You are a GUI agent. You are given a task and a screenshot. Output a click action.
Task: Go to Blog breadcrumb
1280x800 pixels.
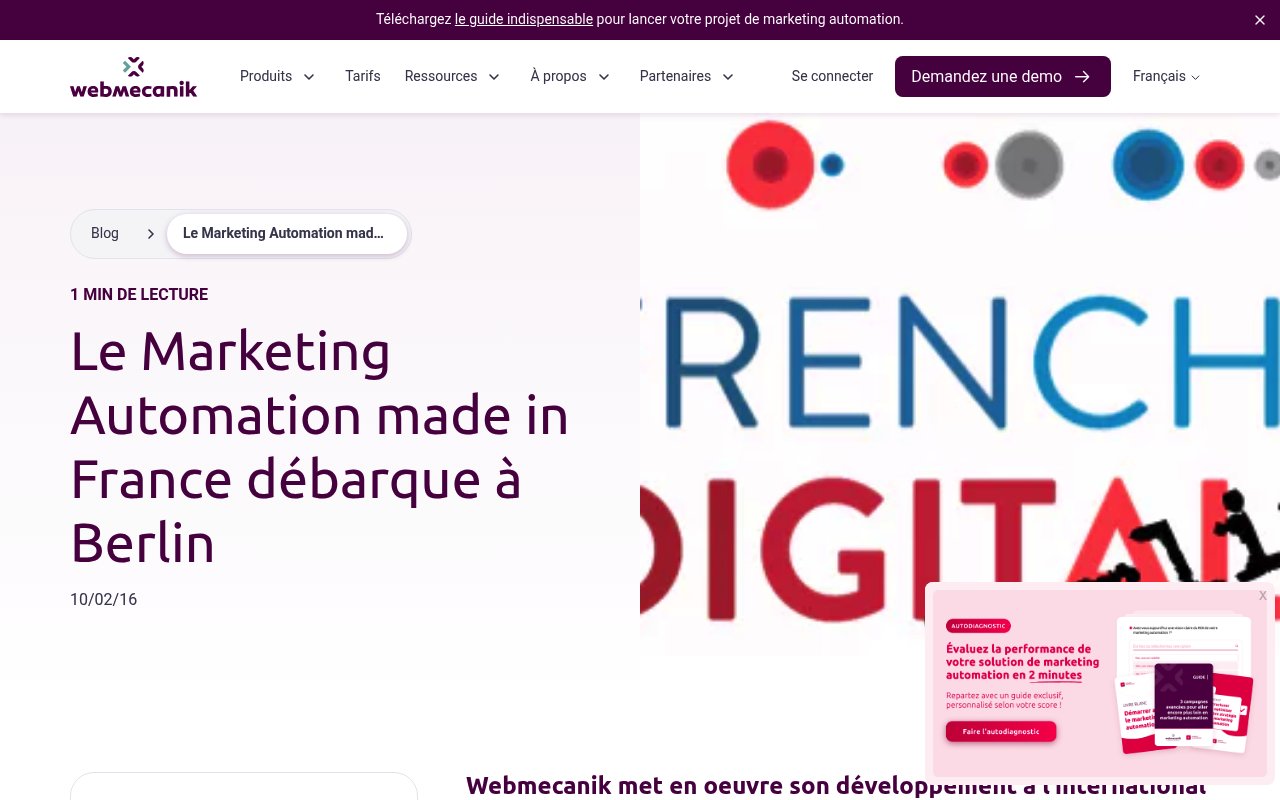[105, 233]
